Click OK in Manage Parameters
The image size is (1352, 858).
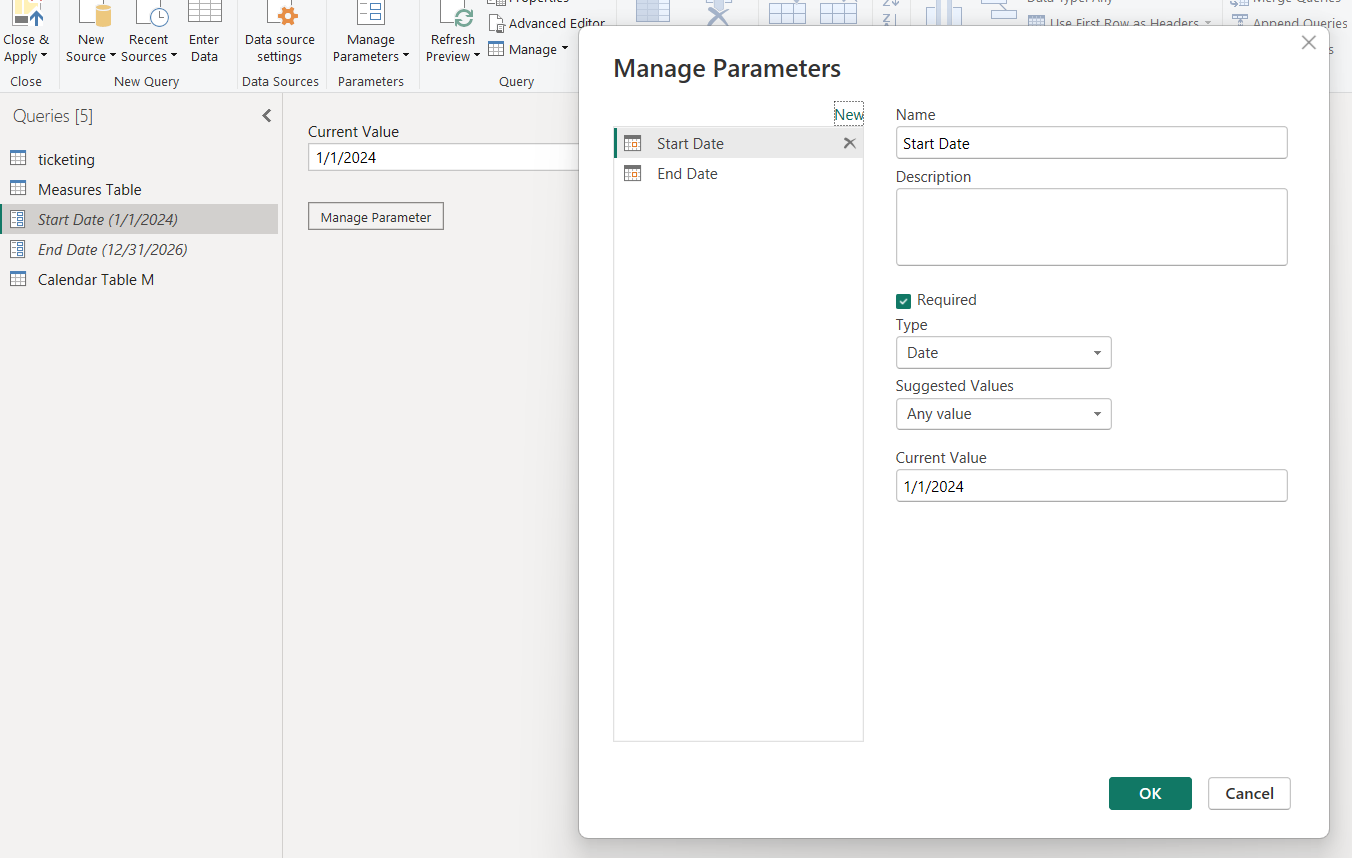pyautogui.click(x=1150, y=793)
